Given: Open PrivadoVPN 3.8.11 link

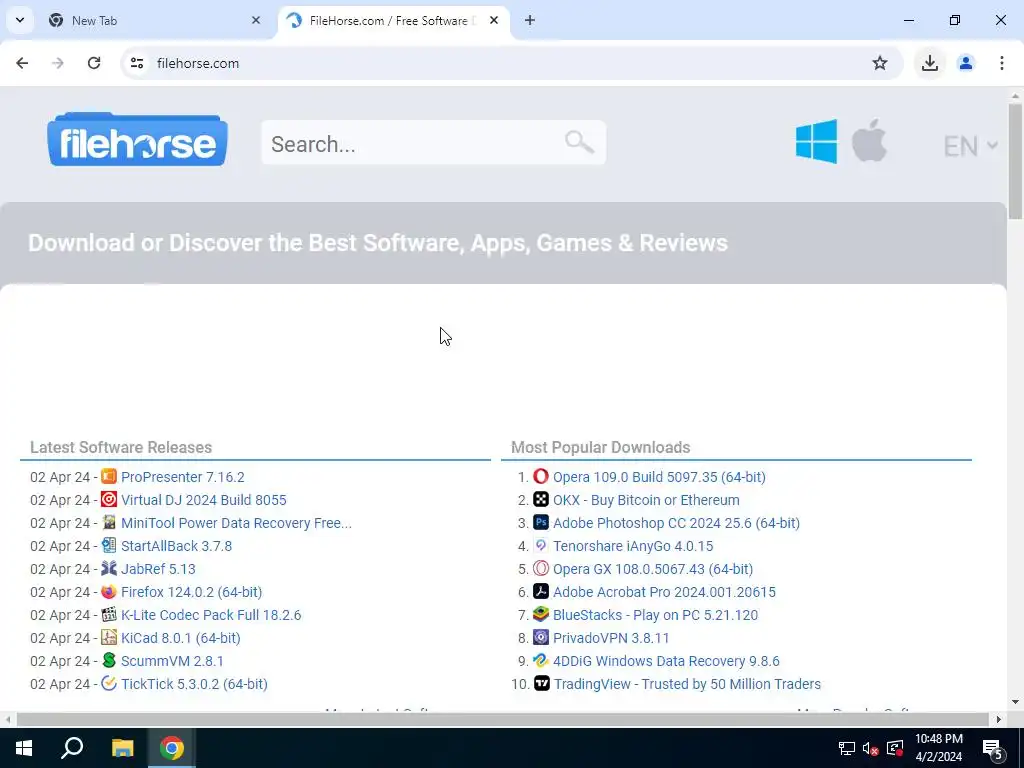Looking at the screenshot, I should point(611,637).
